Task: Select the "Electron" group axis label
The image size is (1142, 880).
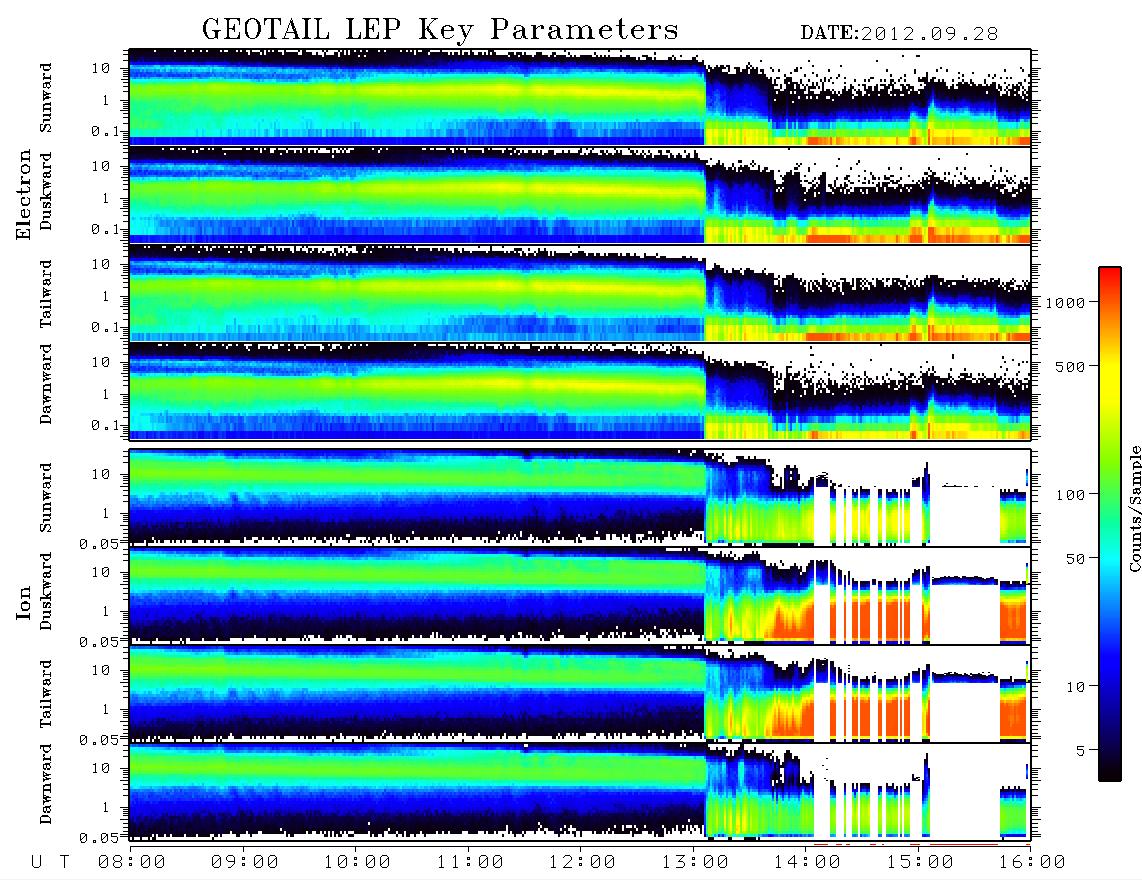Action: click(23, 194)
